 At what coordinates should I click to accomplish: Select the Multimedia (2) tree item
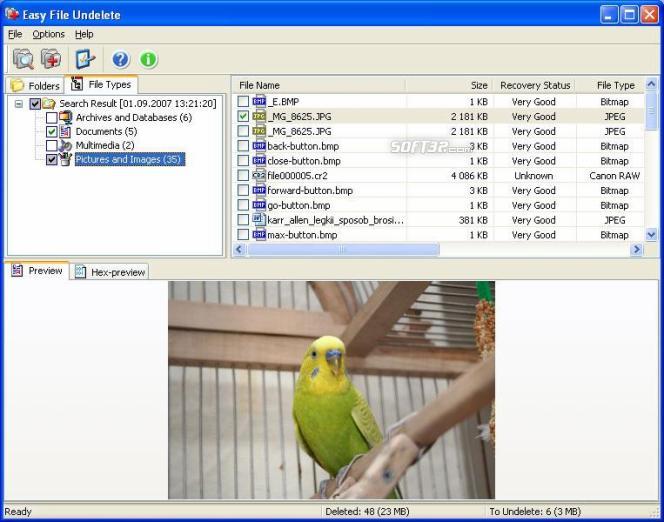coord(105,145)
